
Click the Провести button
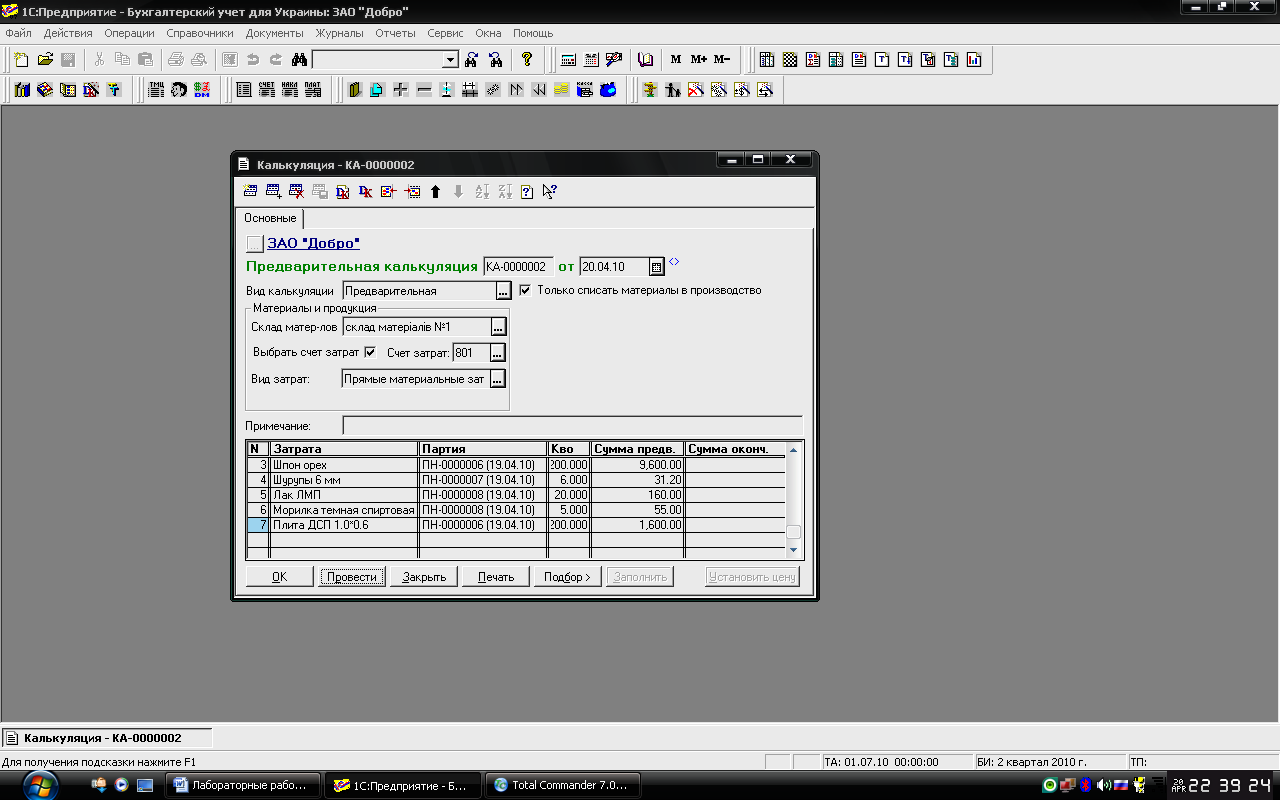352,577
